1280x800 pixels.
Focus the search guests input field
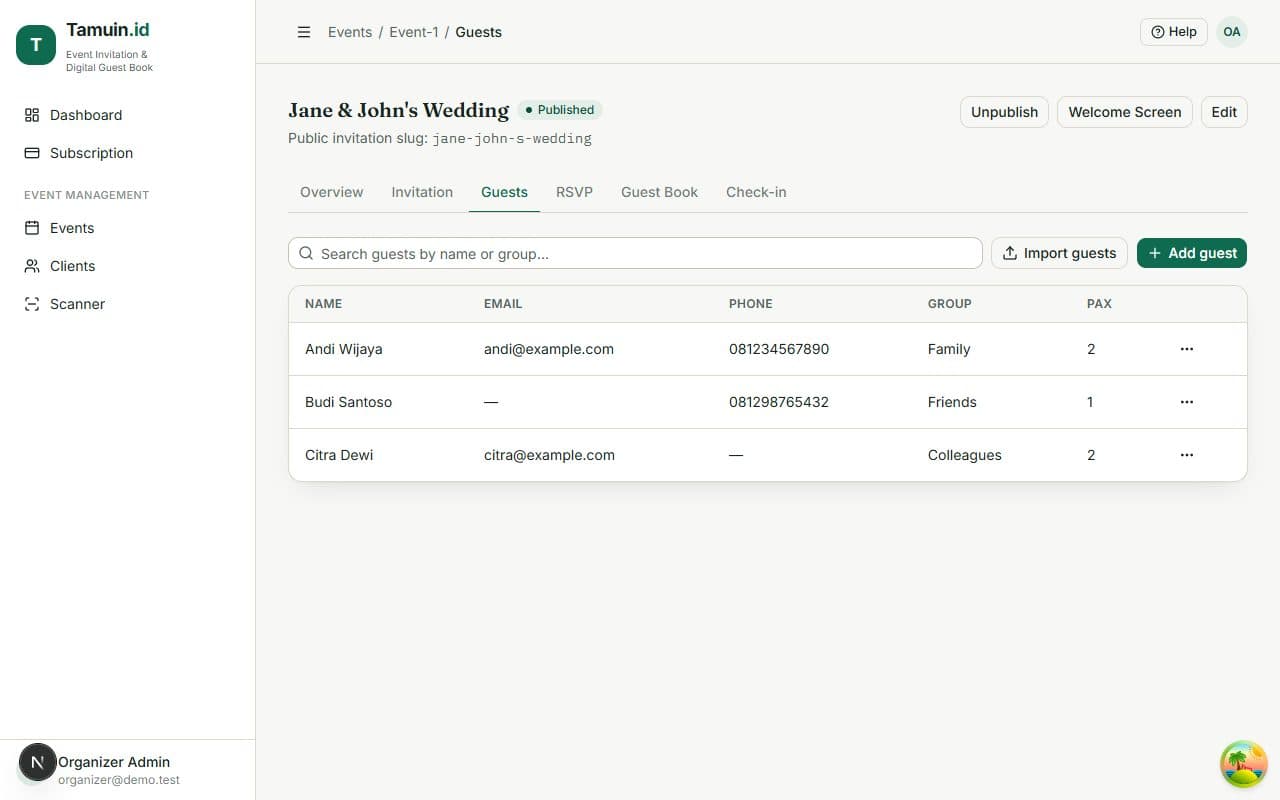[635, 253]
